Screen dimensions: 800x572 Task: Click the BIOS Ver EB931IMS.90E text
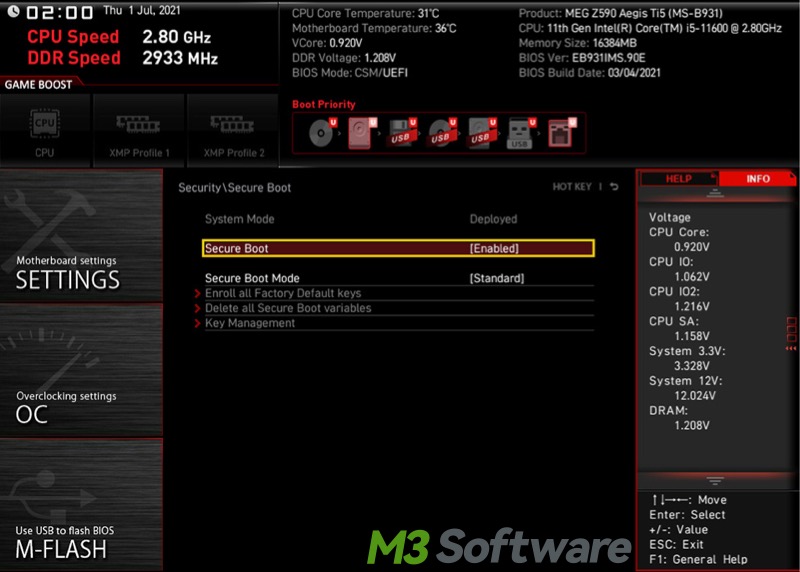(582, 58)
